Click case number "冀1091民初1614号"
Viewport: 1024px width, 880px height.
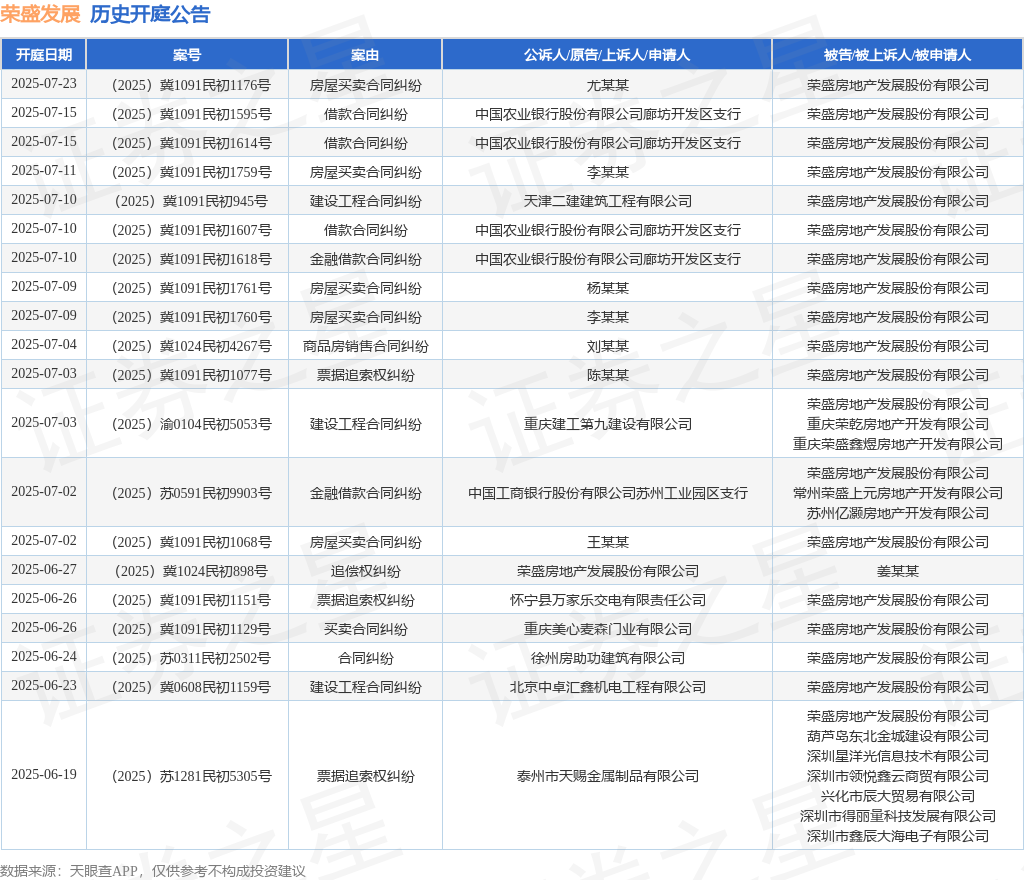216,143
